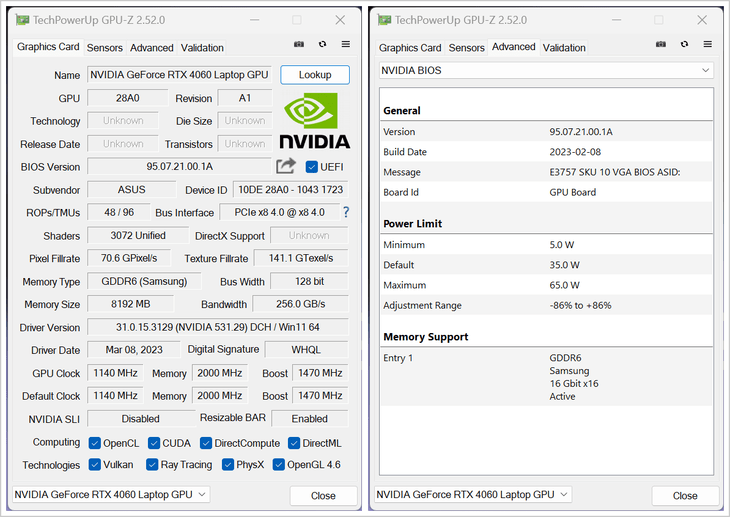730x517 pixels.
Task: Expand the NVIDIA BIOS dropdown
Action: (x=545, y=71)
